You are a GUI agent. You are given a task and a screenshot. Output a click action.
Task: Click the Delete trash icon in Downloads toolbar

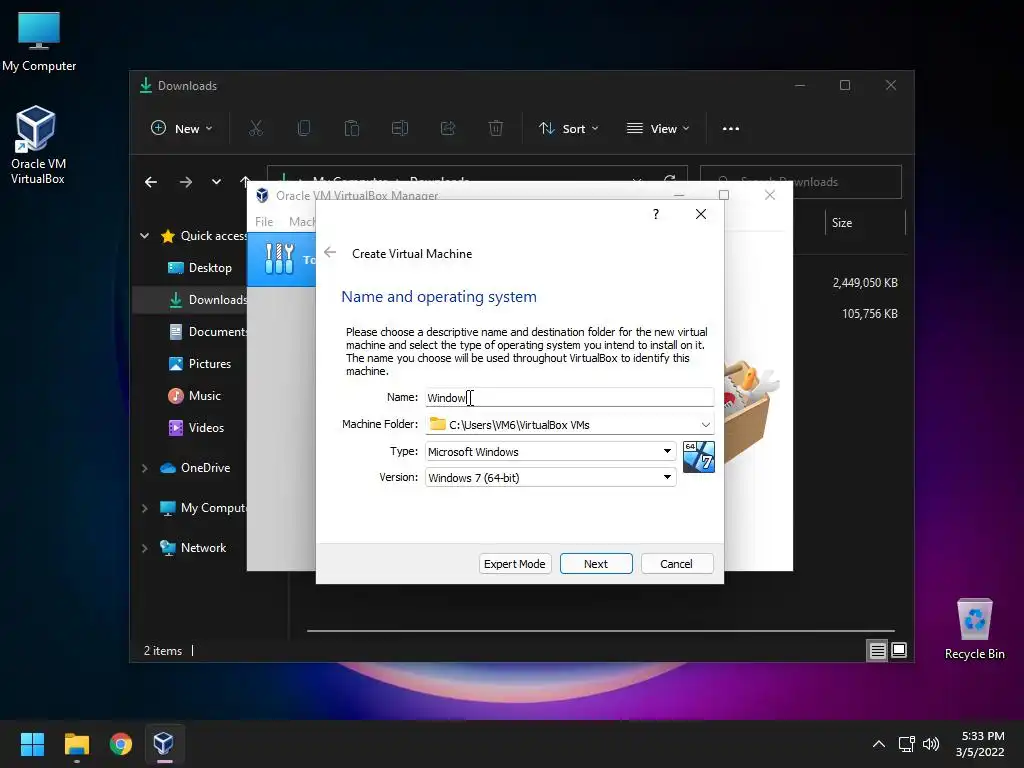pos(496,129)
